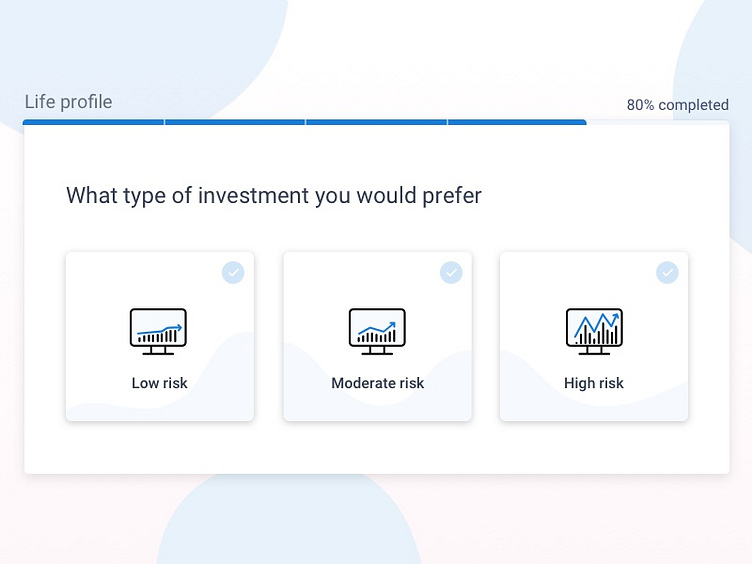Image resolution: width=752 pixels, height=564 pixels.
Task: Open the Life profile section title
Action: [68, 102]
